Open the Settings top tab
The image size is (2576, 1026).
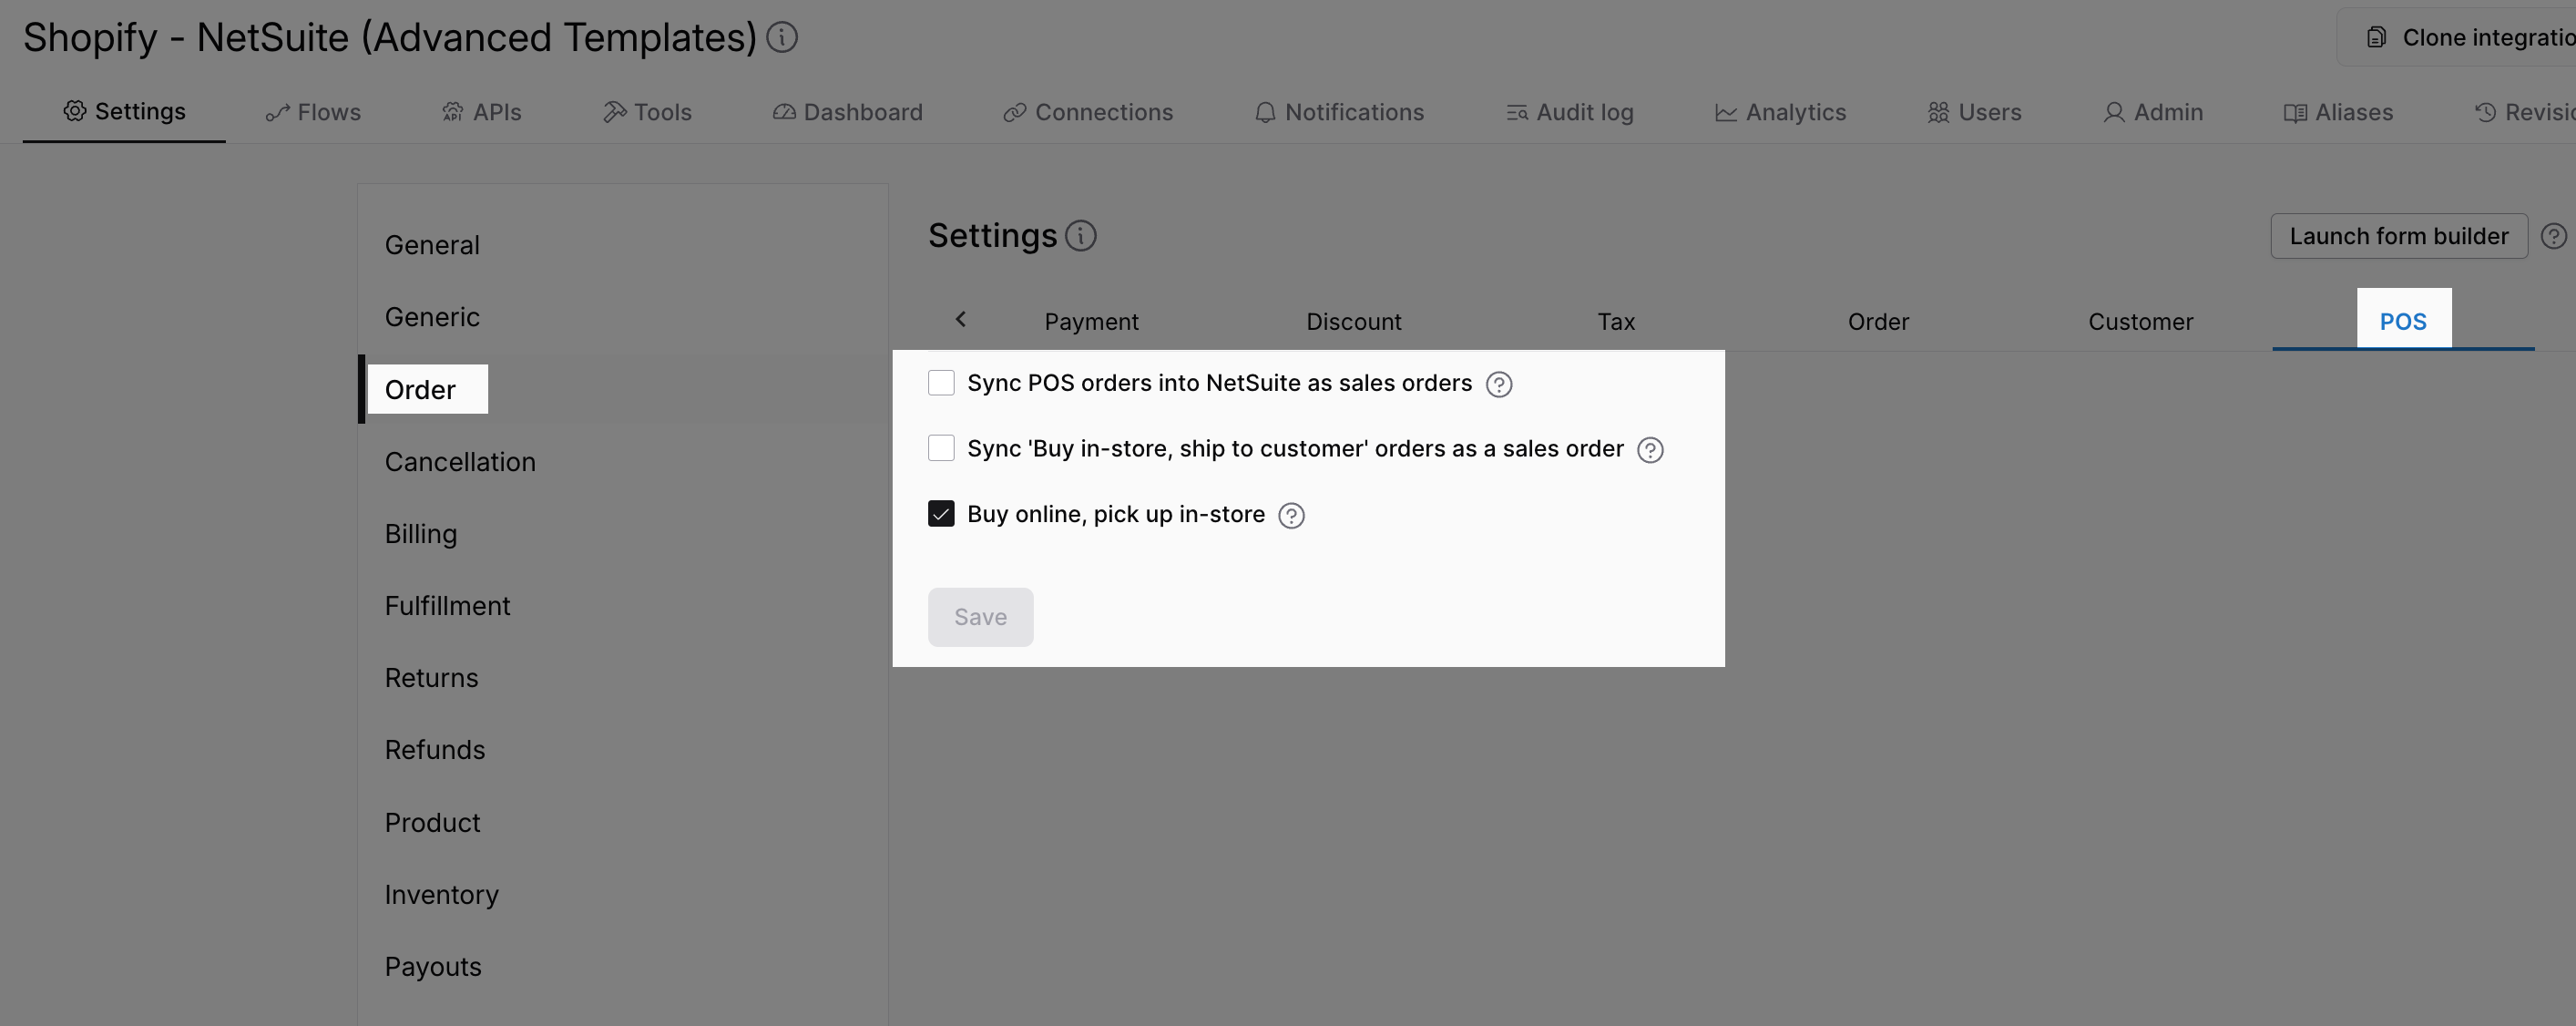point(125,112)
